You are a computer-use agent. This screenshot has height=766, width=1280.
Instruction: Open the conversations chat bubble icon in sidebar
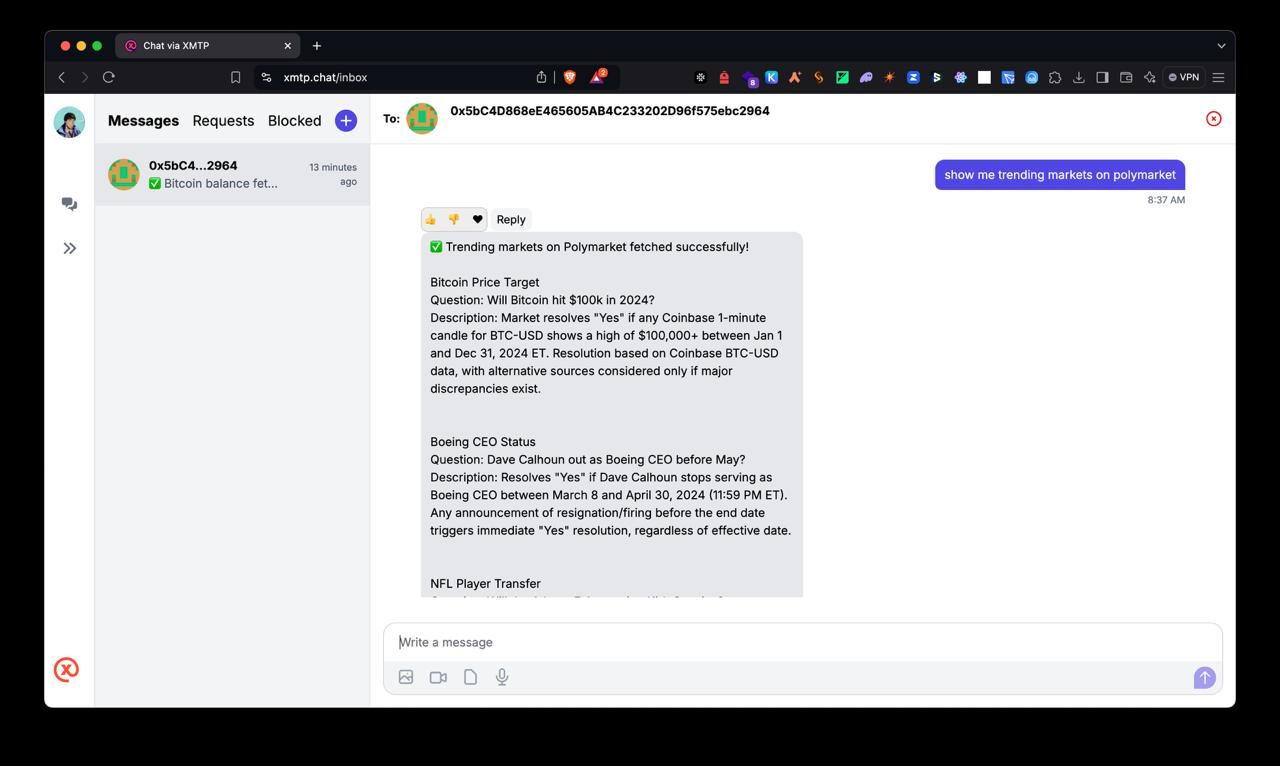[69, 204]
